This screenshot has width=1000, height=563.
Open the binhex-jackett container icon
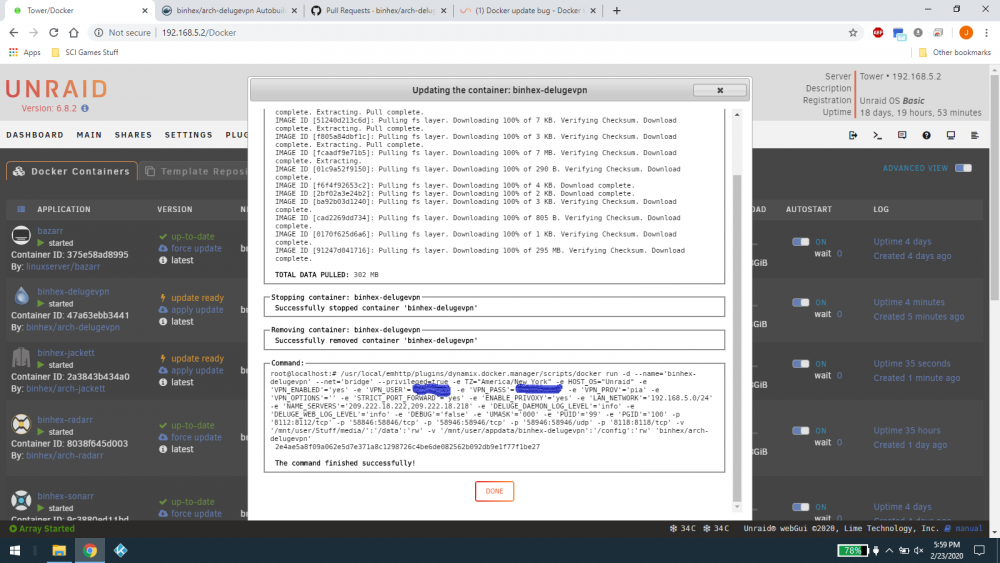(x=21, y=357)
